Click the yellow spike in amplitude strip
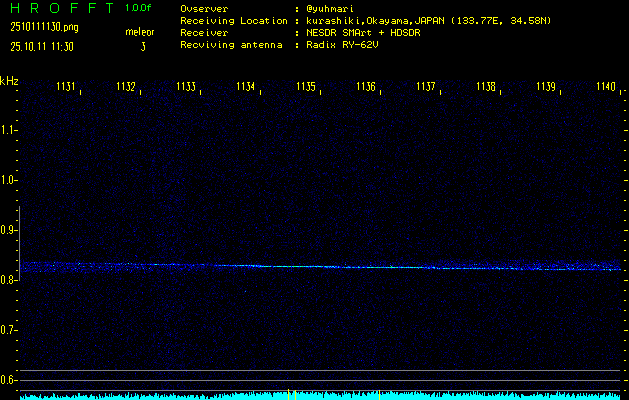 [289, 392]
